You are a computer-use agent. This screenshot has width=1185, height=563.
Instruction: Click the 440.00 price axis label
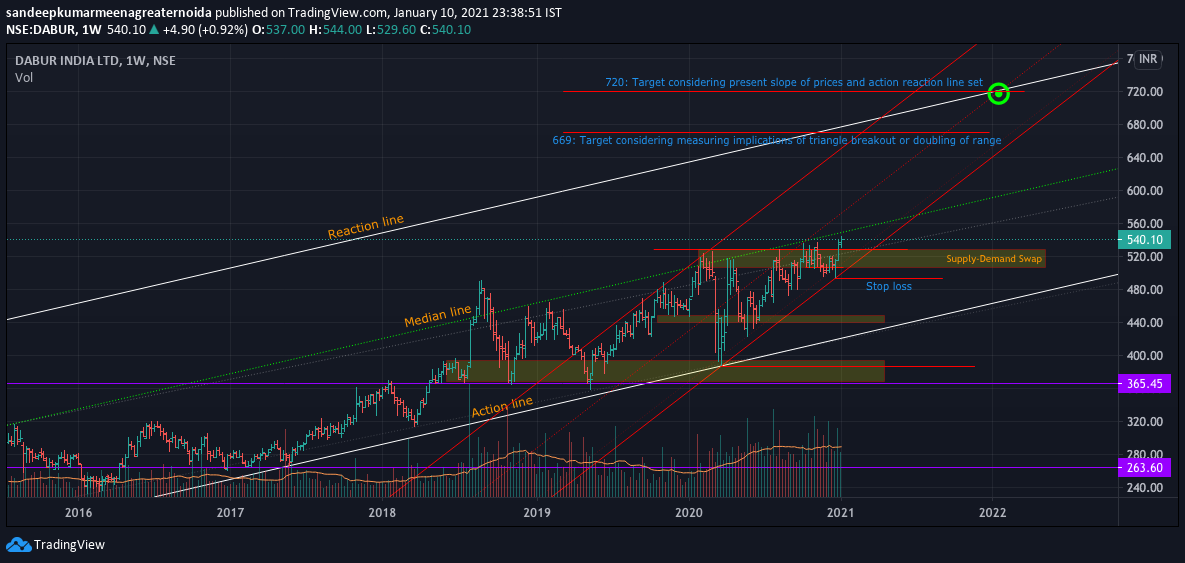tap(1143, 323)
